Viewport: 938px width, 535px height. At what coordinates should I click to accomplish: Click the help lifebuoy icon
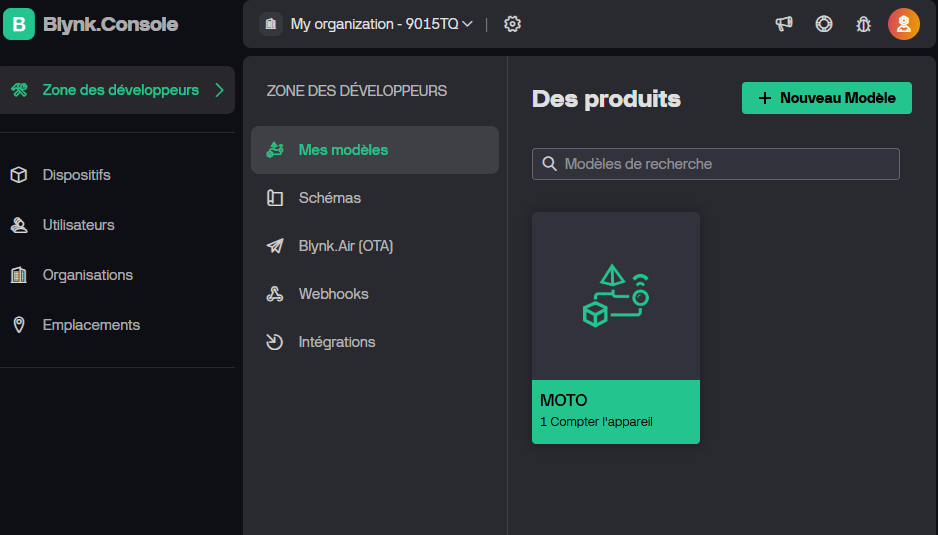(824, 24)
